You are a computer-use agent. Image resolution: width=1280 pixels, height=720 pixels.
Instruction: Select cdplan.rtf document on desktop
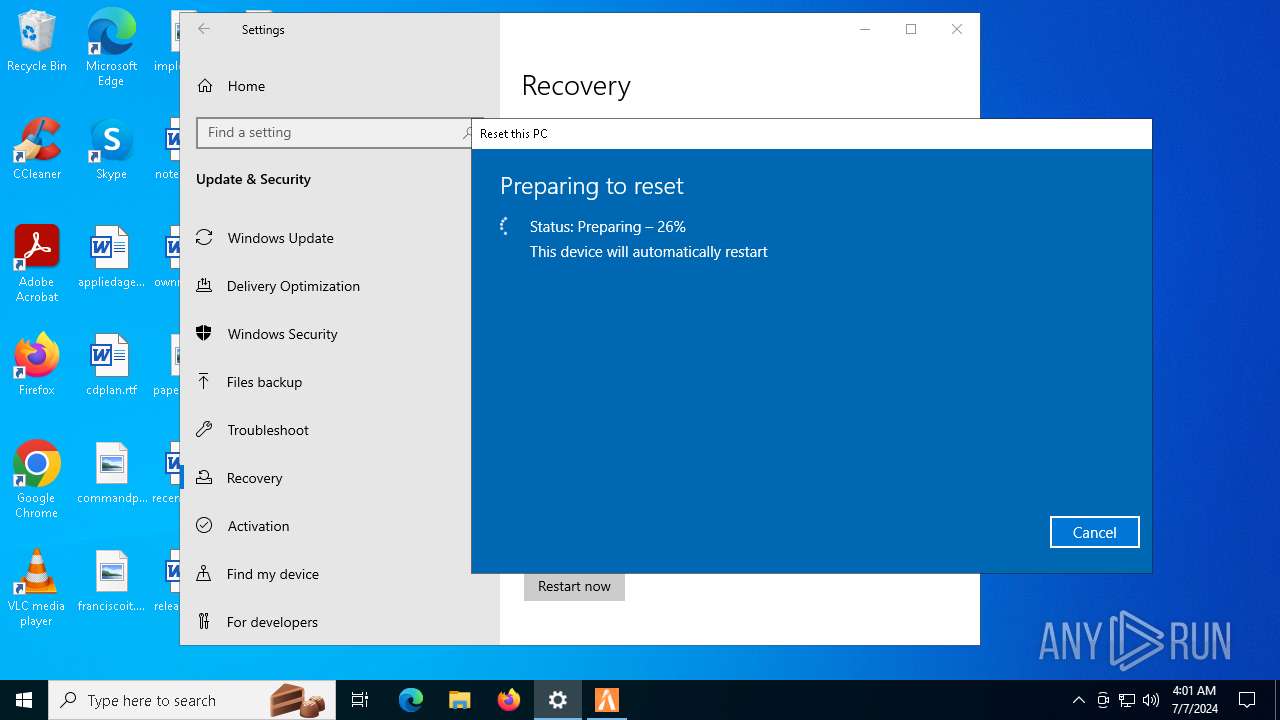coord(111,366)
